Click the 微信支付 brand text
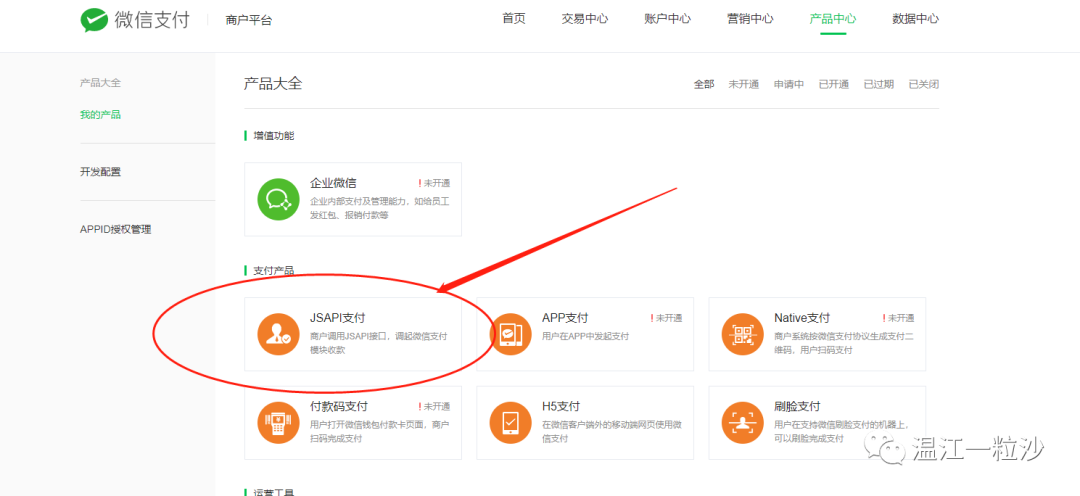 click(152, 19)
